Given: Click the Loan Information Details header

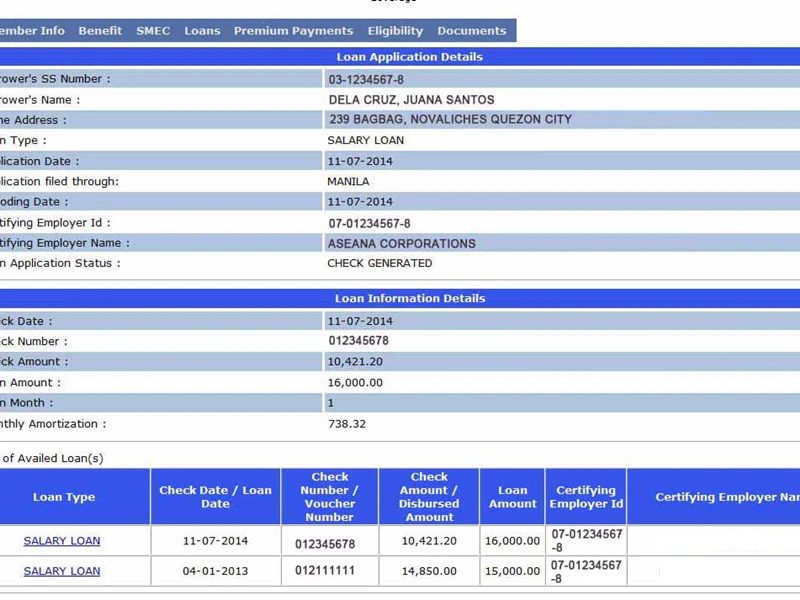Looking at the screenshot, I should click(x=410, y=298).
